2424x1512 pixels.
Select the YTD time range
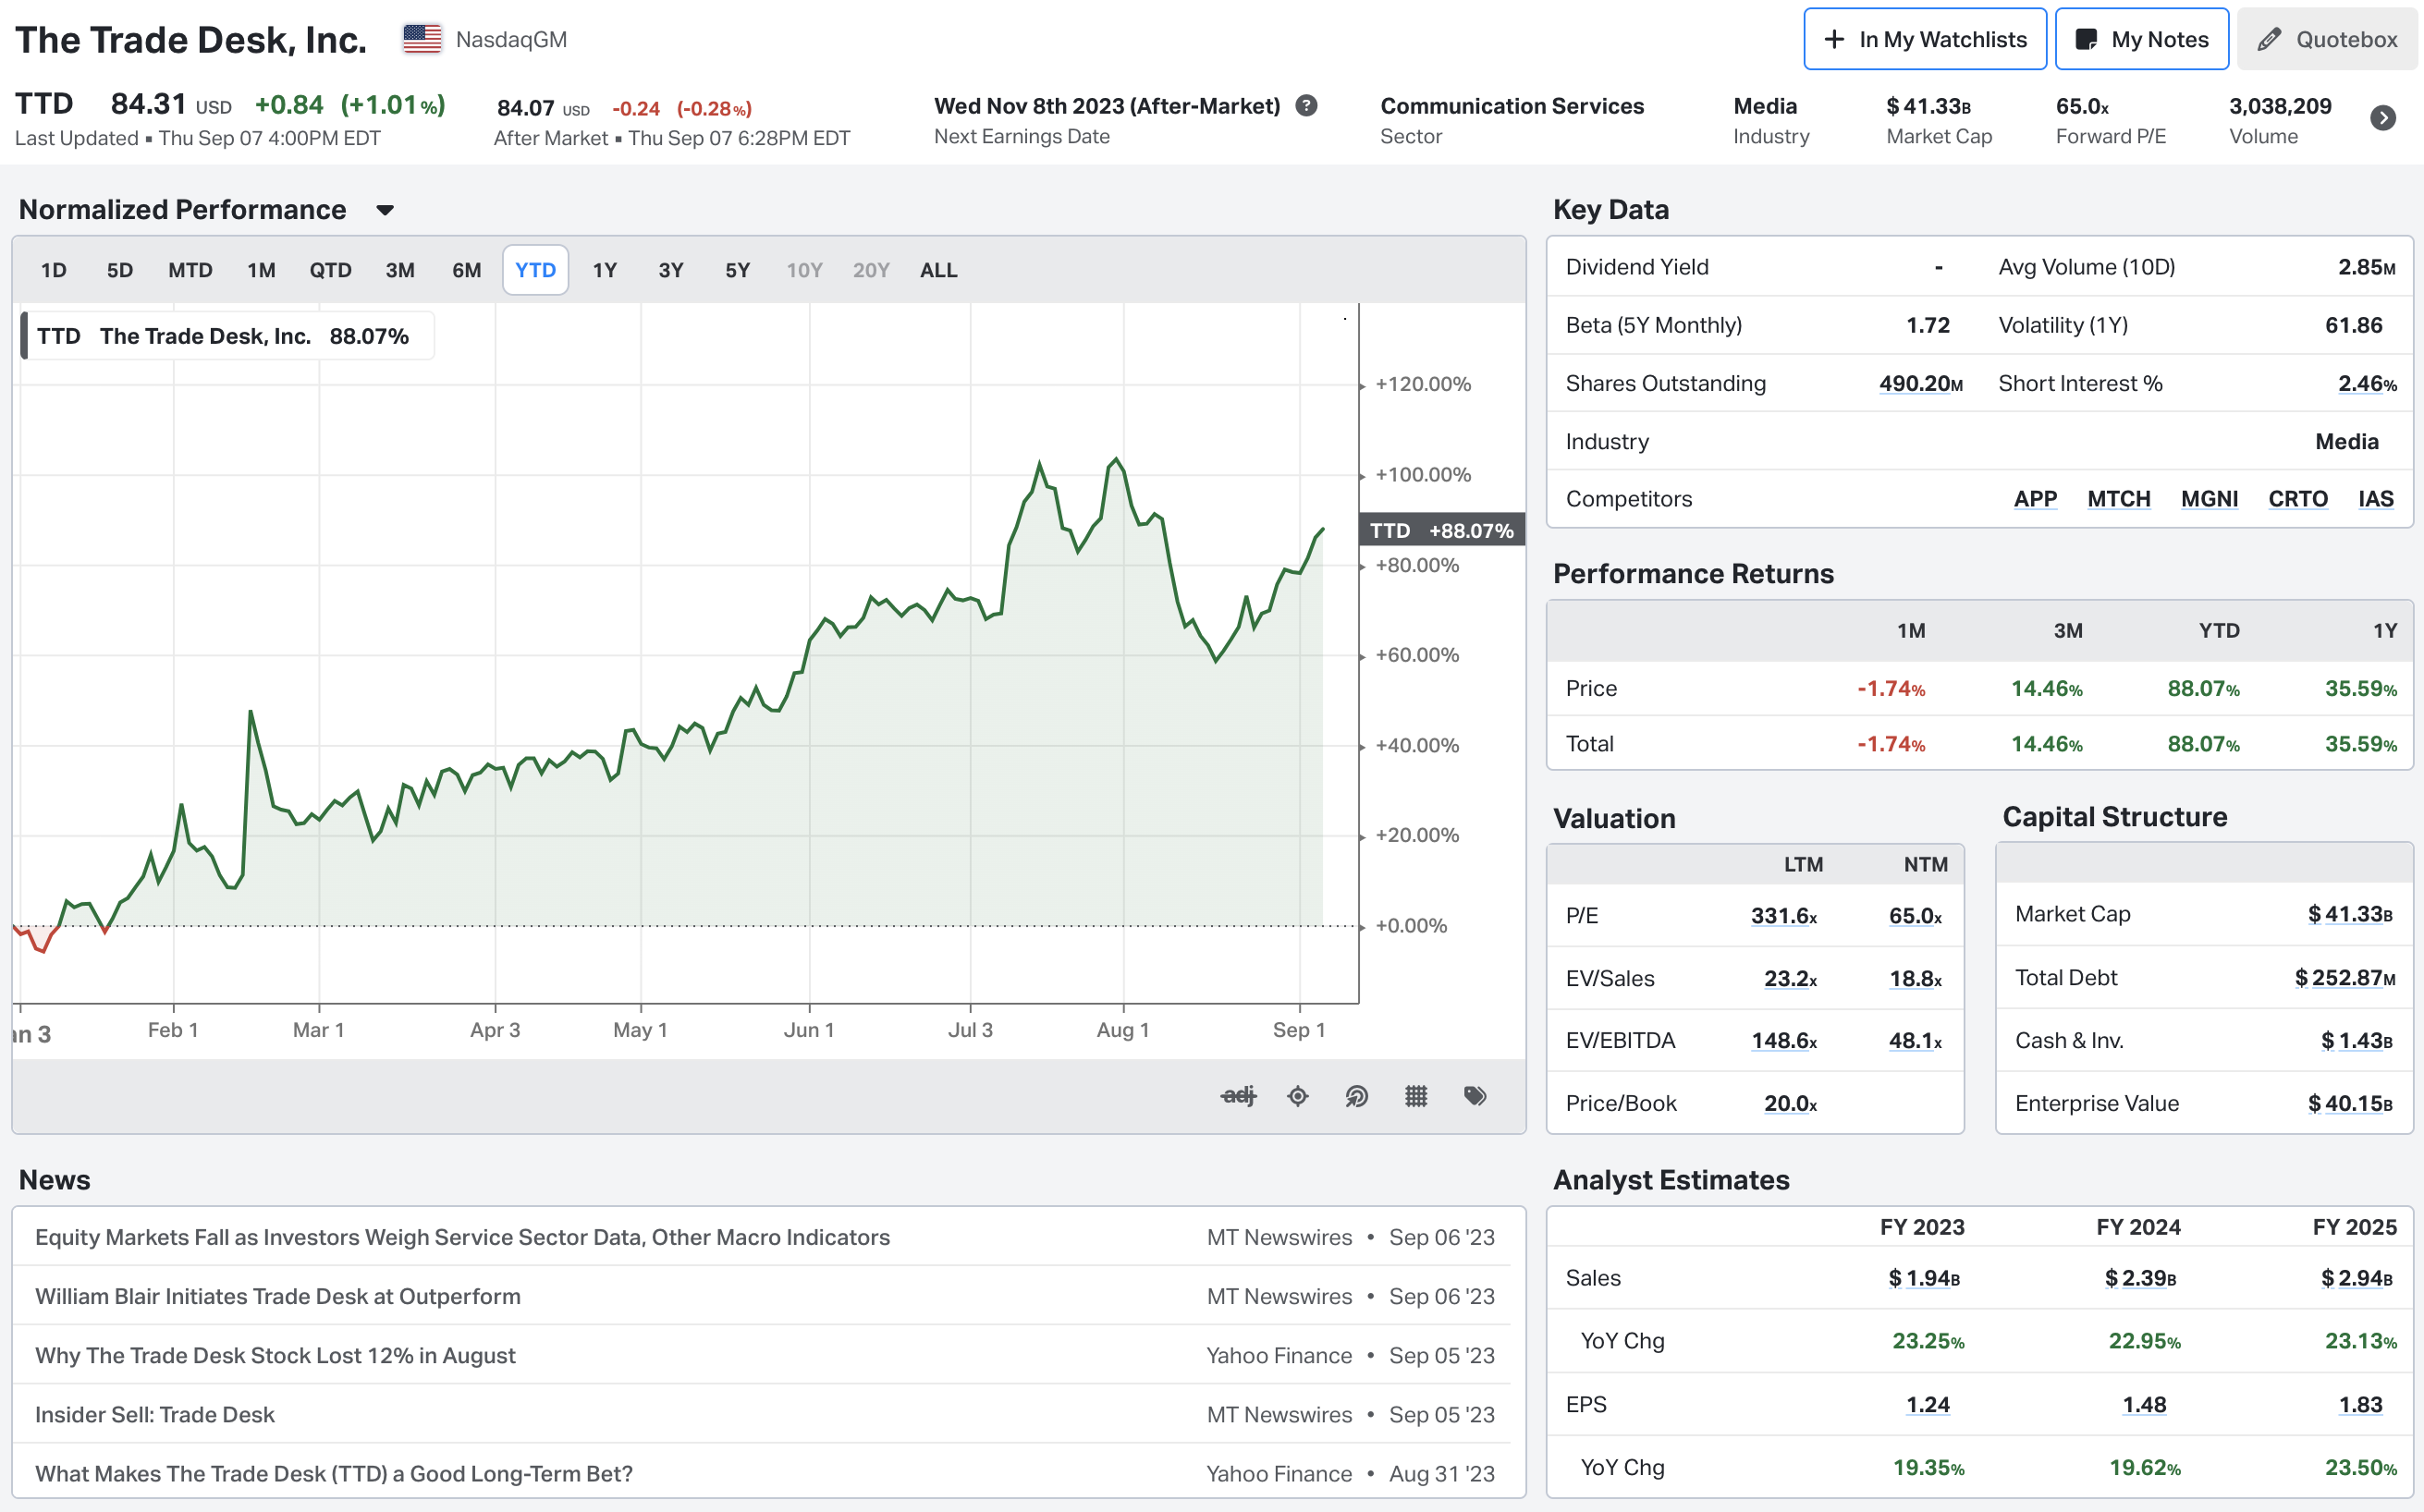[x=535, y=270]
